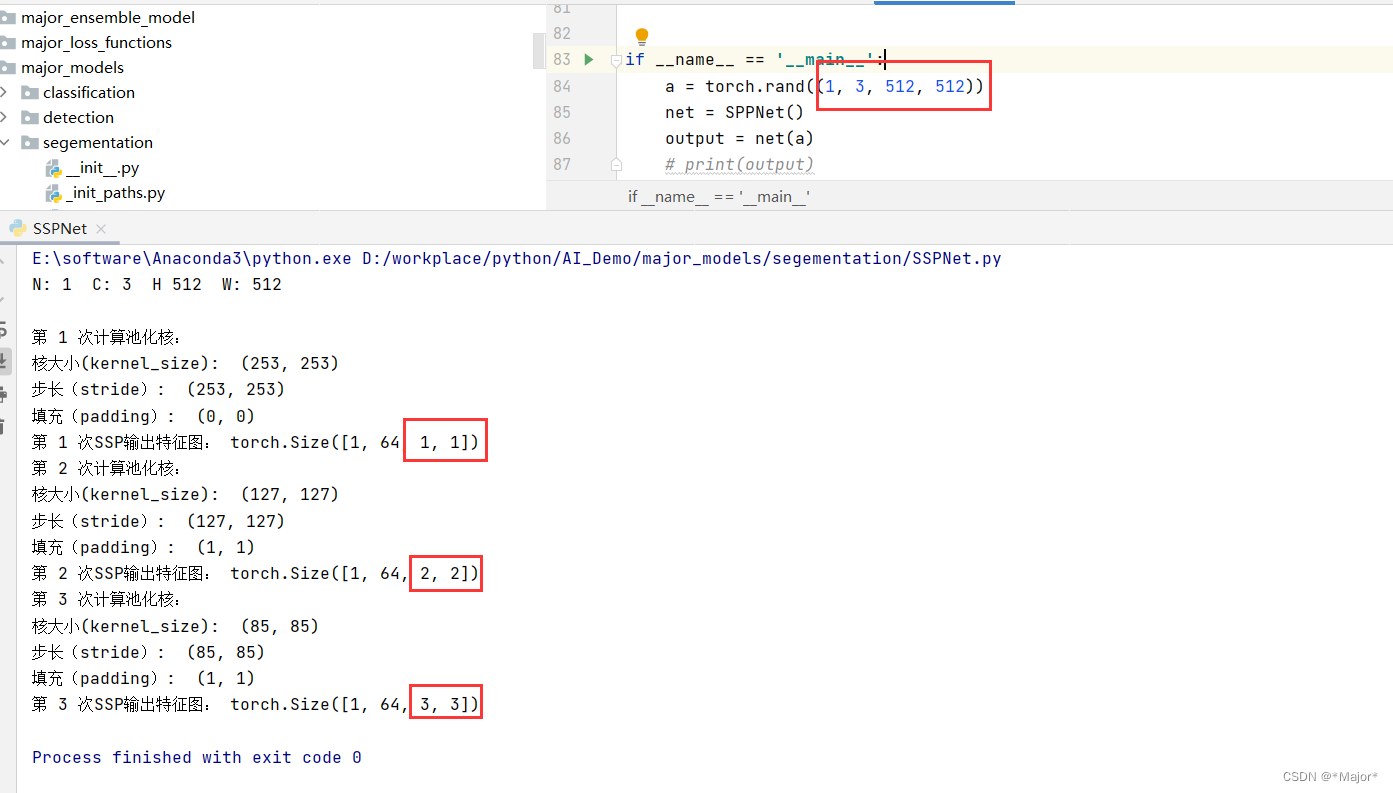The width and height of the screenshot is (1393, 793).
Task: Click the breadcrumb if __name__ == '__main__'
Action: click(x=719, y=197)
